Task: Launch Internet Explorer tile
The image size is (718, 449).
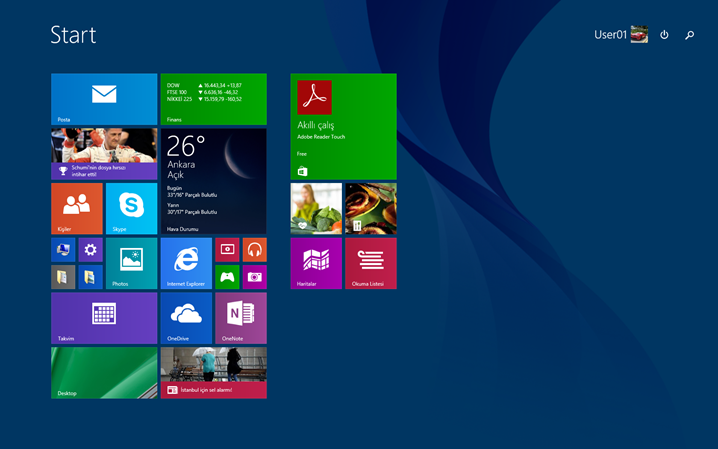Action: [x=186, y=263]
